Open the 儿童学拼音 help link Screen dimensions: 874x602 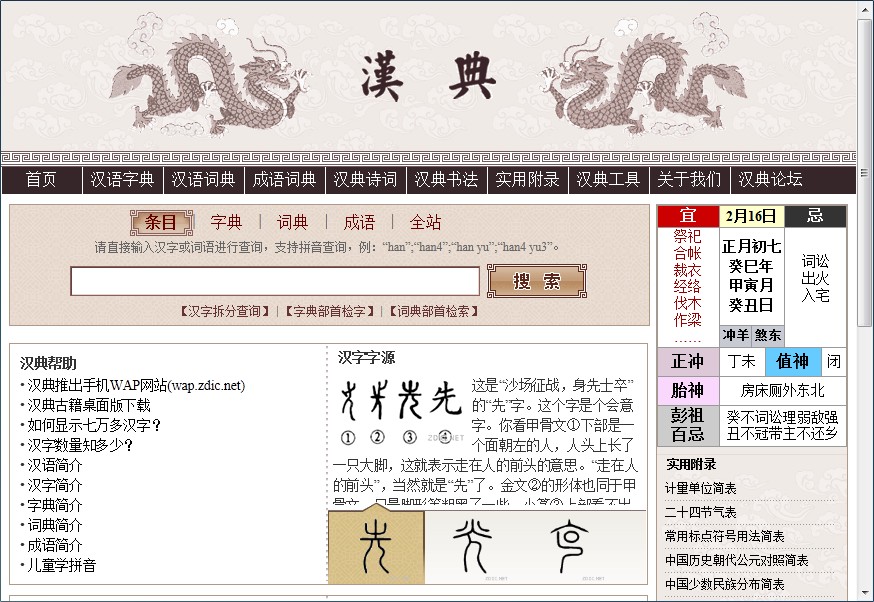61,565
